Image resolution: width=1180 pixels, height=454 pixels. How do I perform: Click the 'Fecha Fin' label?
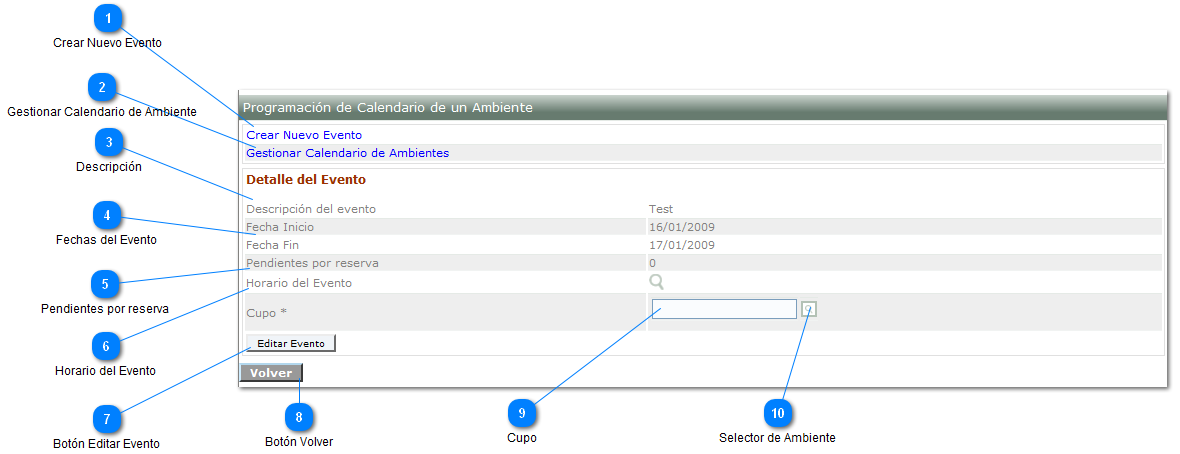[x=273, y=245]
